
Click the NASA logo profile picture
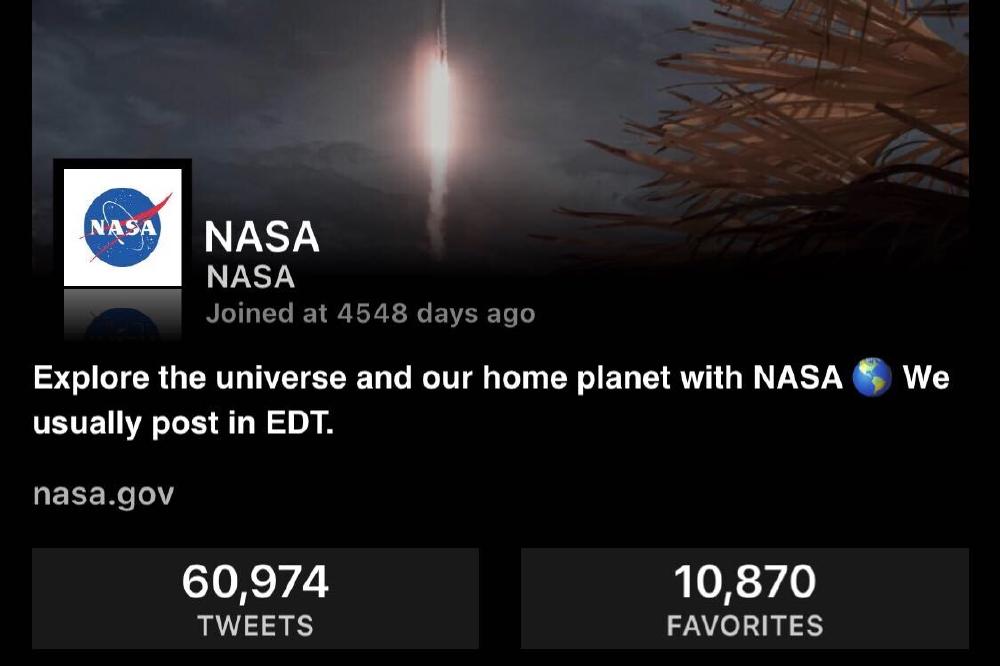pyautogui.click(x=122, y=227)
